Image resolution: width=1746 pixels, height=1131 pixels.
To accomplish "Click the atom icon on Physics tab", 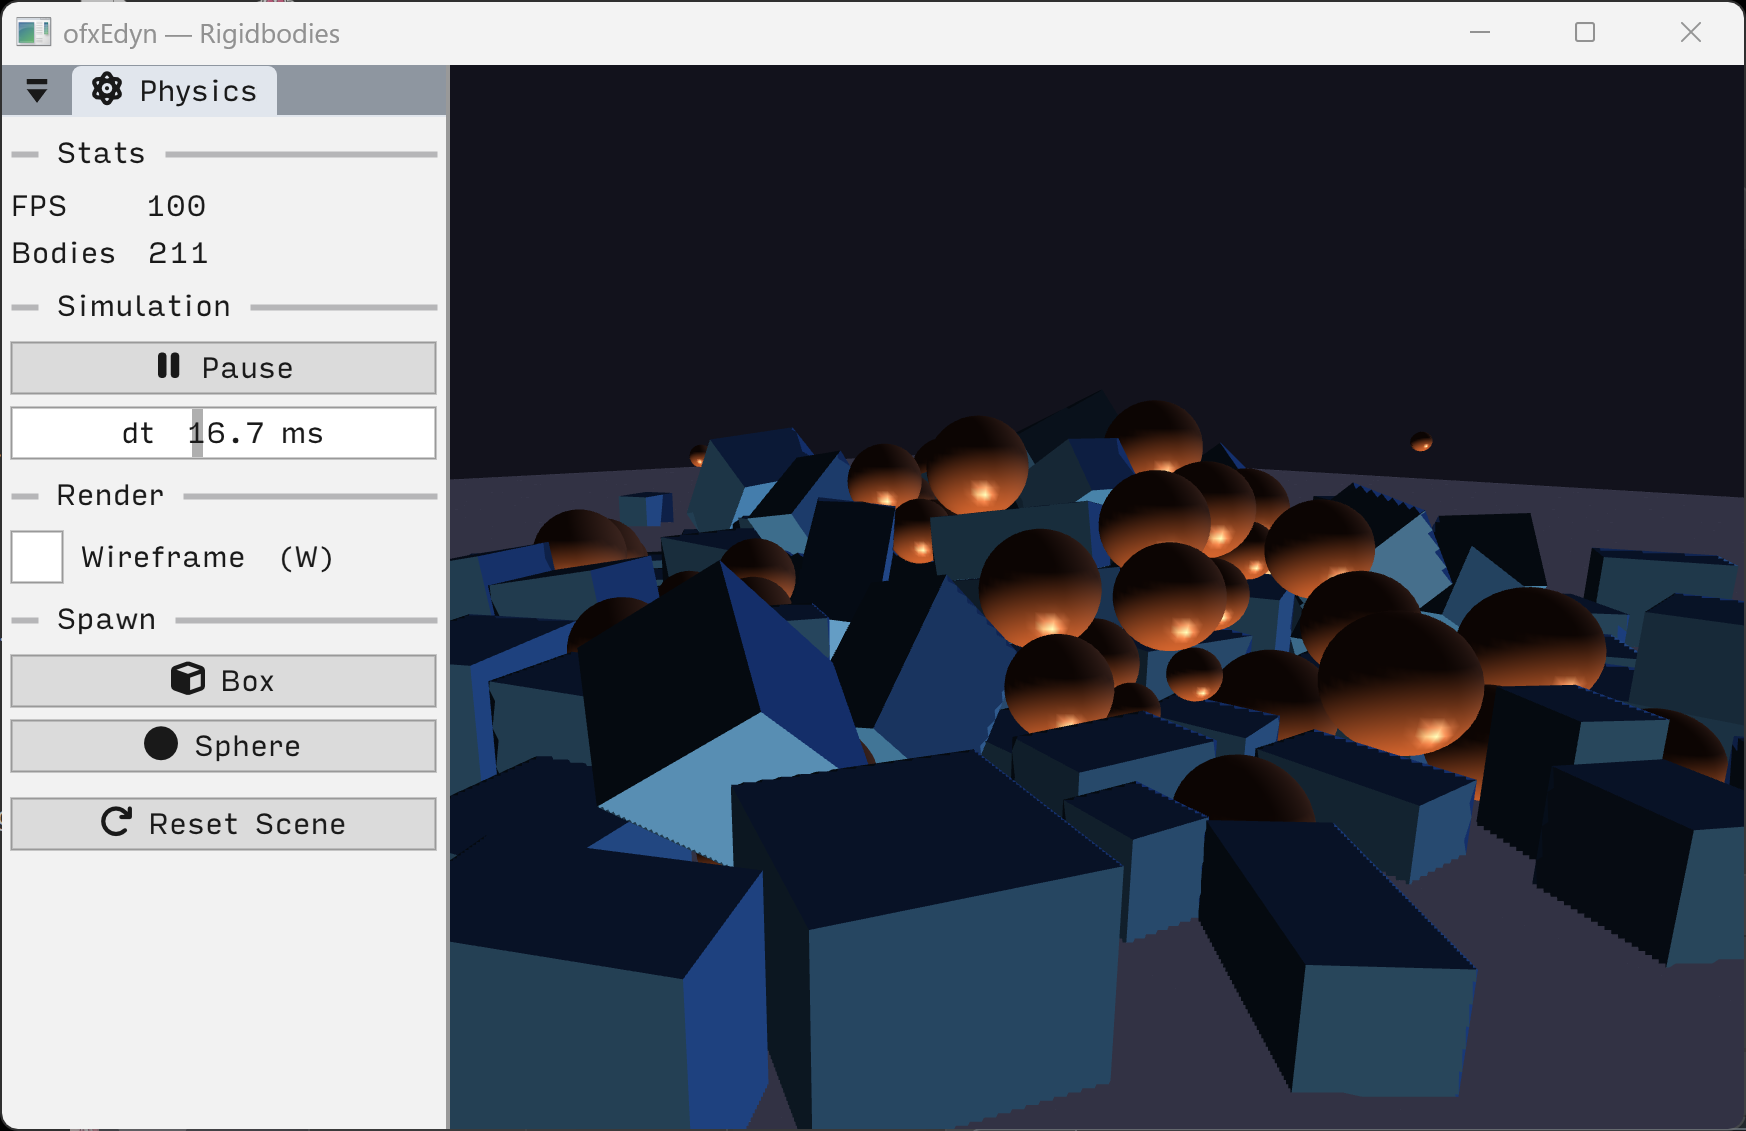I will [107, 90].
